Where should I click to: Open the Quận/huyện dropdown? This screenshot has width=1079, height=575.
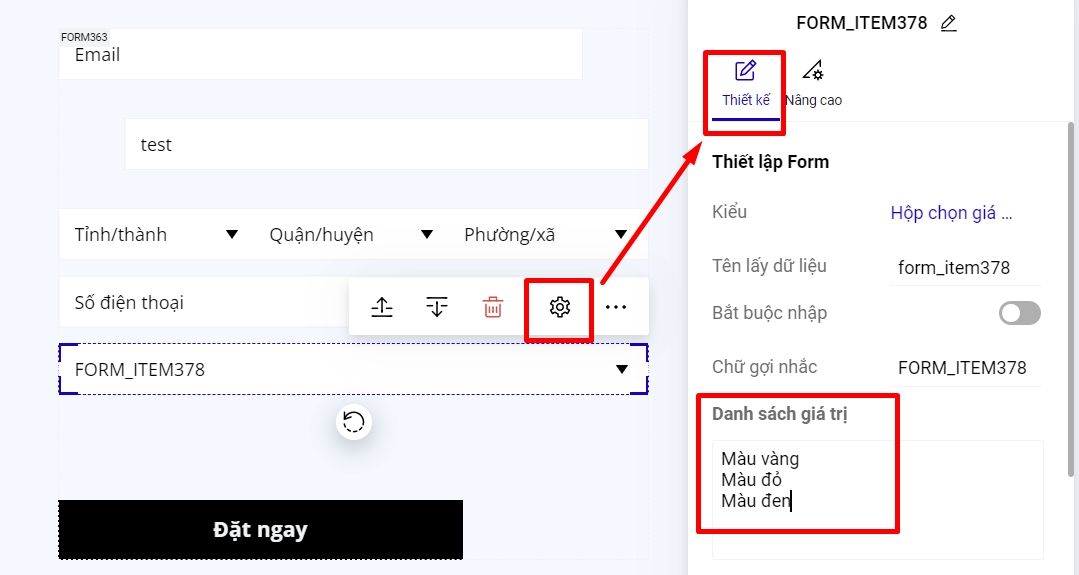pos(351,235)
